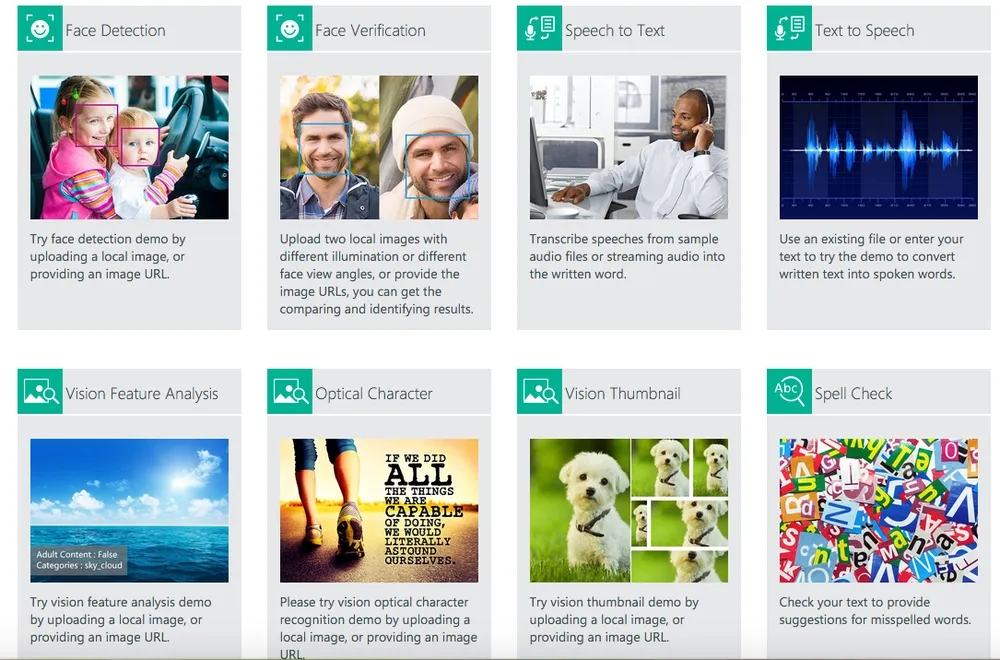
Task: Open the Face Detection demo title
Action: 115,31
